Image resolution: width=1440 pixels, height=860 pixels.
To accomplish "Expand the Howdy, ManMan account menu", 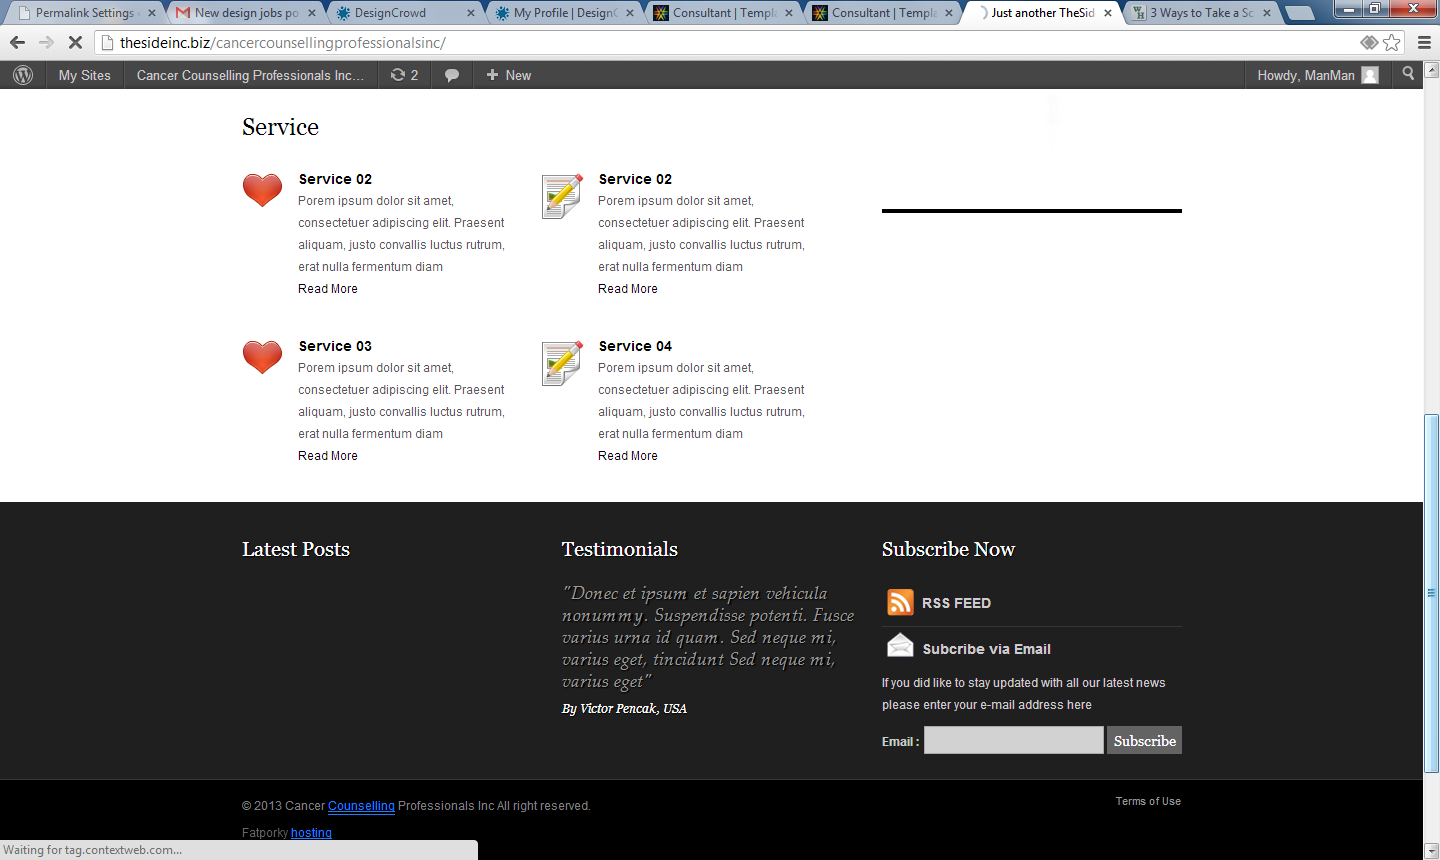I will coord(1318,75).
